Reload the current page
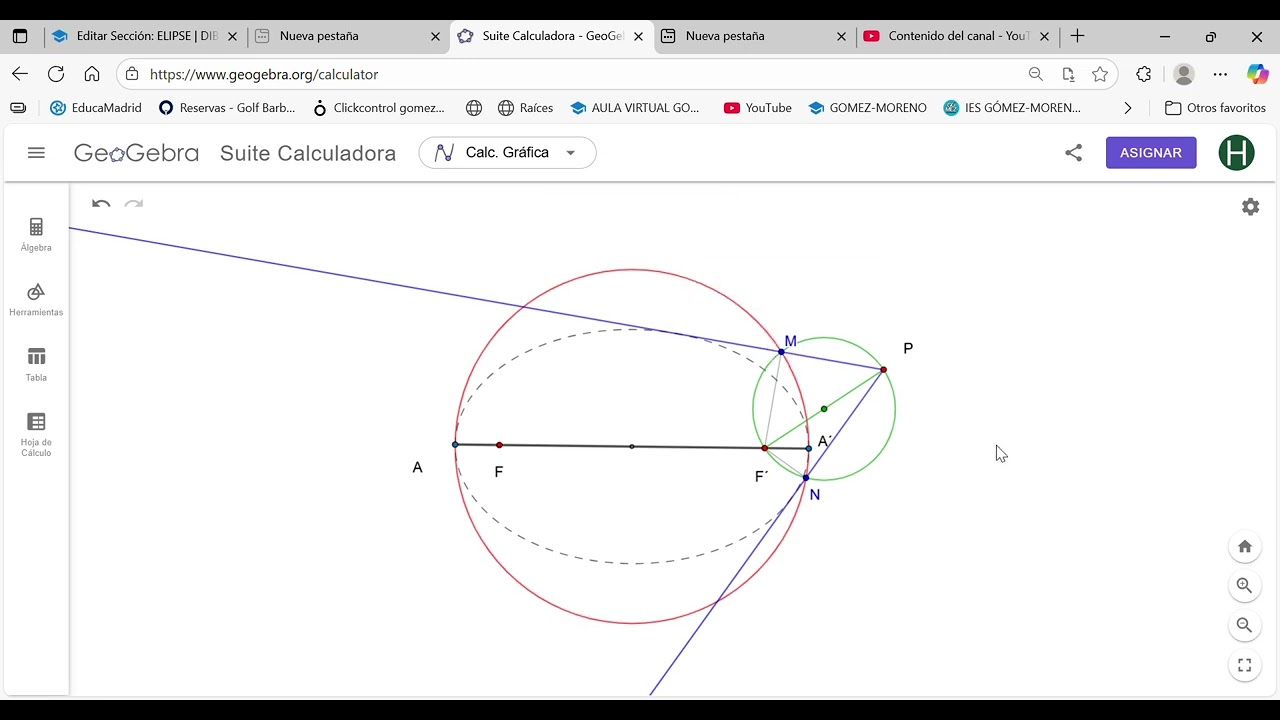Screen dimensions: 1280x720 (x=56, y=74)
